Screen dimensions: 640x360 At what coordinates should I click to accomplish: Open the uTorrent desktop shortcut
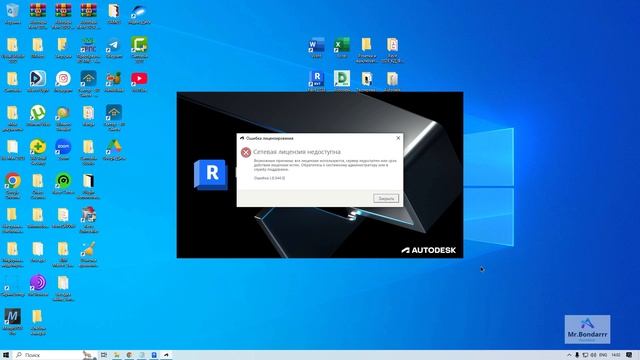38,116
